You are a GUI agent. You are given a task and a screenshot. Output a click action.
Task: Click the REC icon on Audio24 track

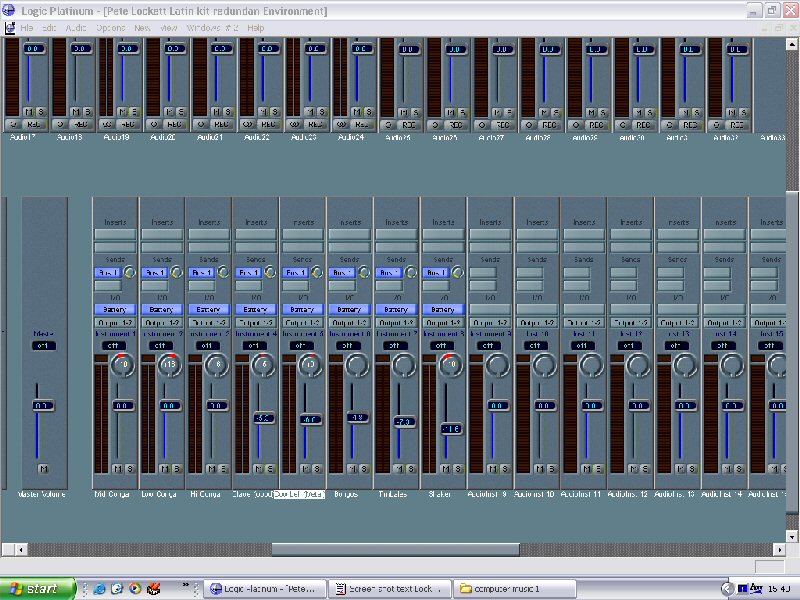[x=362, y=125]
